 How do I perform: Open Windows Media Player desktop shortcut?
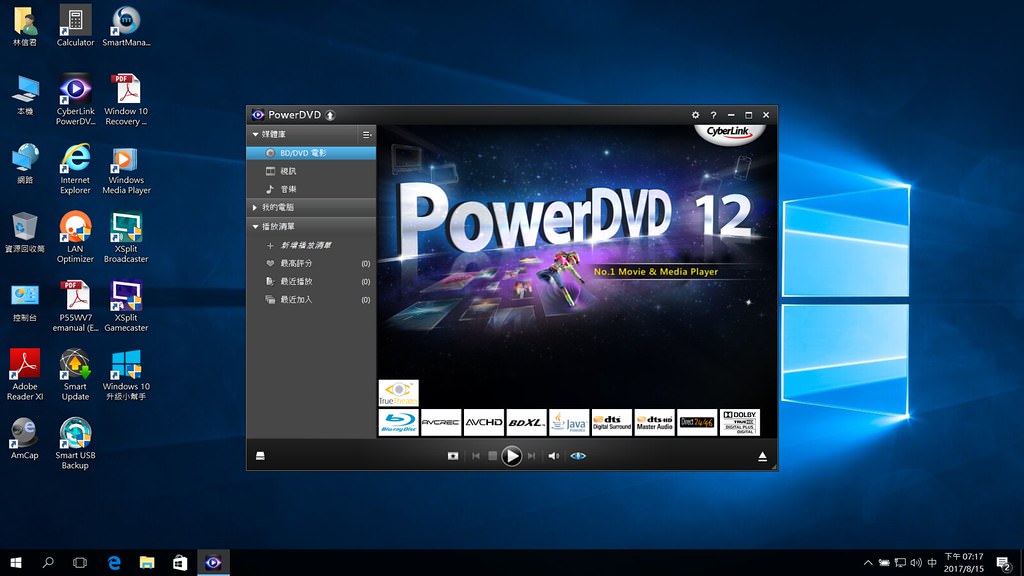tap(126, 169)
